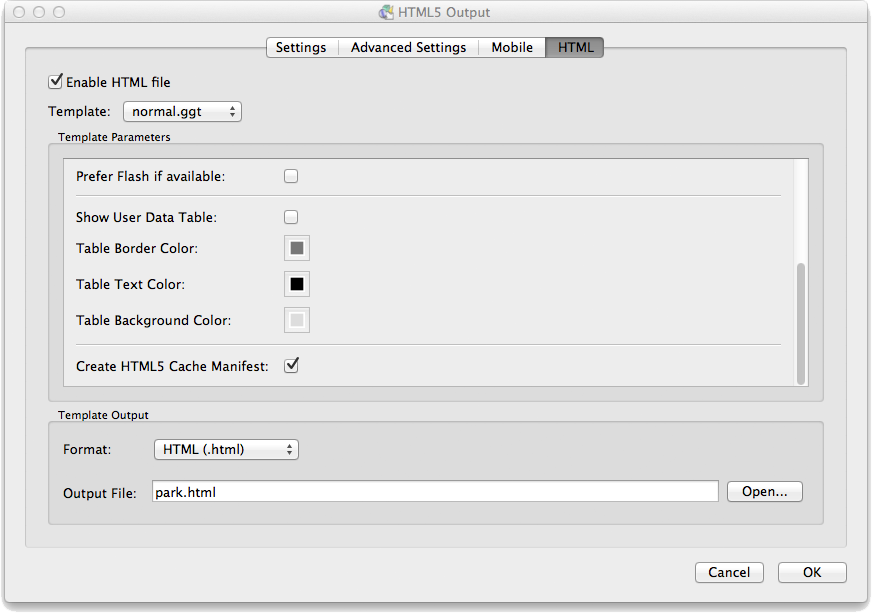The image size is (872, 613).
Task: Uncheck the Enable HTML file checkbox
Action: (56, 82)
